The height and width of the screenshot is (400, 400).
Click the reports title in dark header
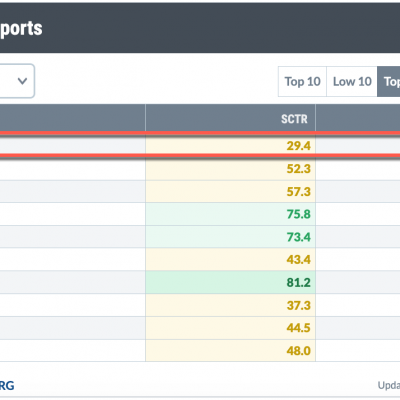point(21,28)
